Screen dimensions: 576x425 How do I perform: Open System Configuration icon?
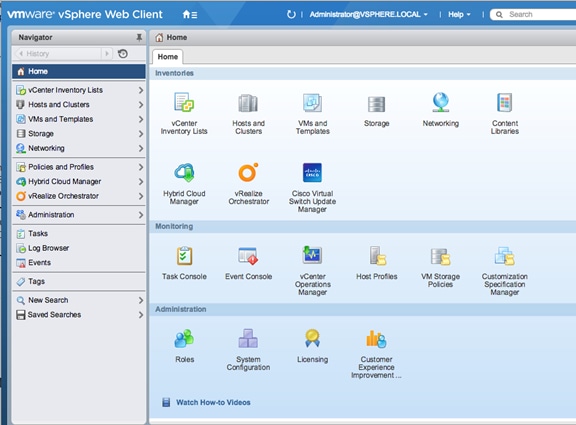click(248, 338)
